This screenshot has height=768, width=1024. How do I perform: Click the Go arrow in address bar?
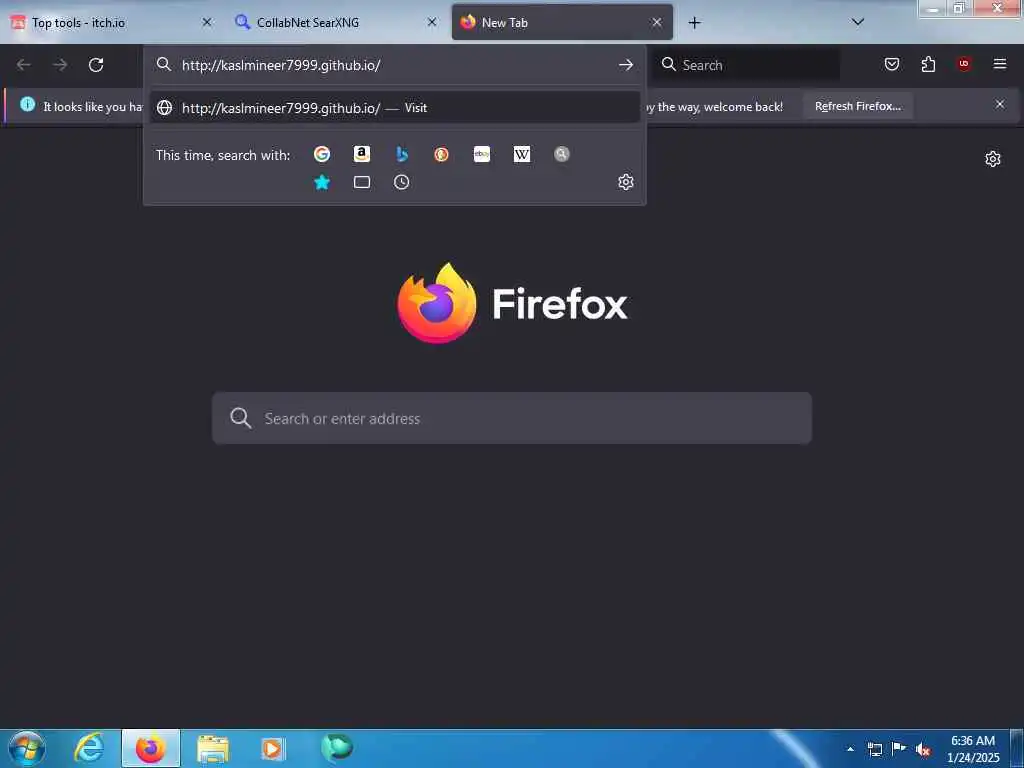click(626, 65)
